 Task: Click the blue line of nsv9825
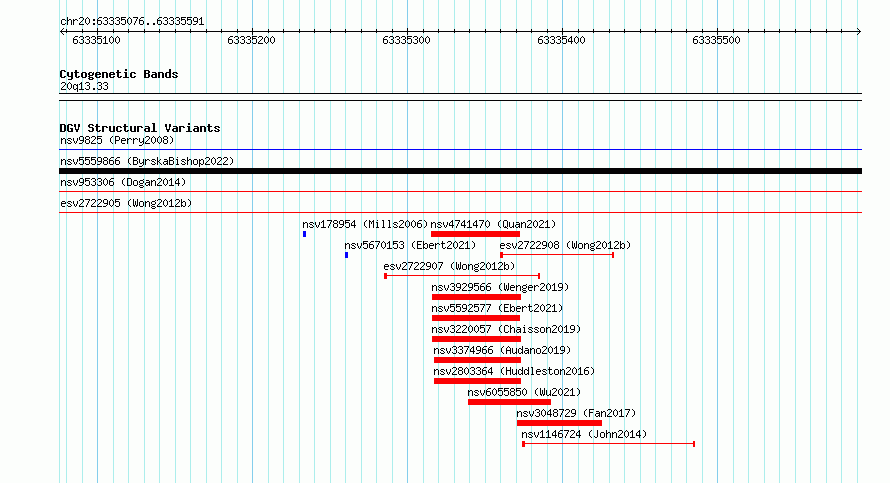[x=460, y=150]
